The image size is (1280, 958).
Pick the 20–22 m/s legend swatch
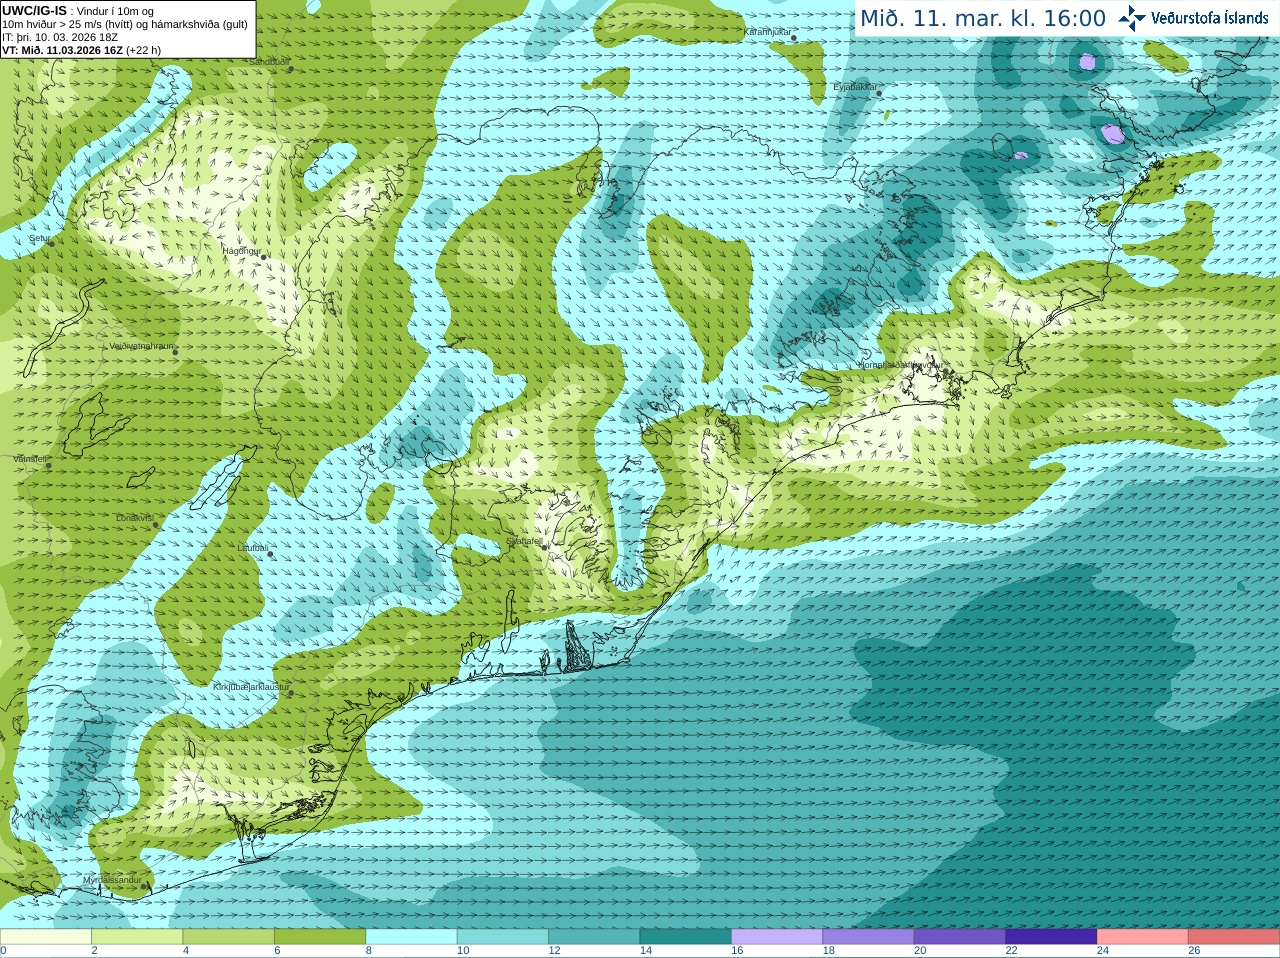coord(960,936)
